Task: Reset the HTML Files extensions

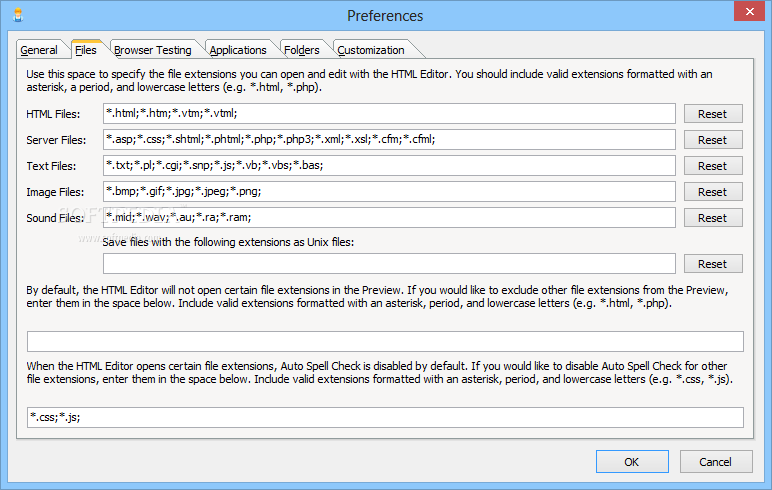Action: click(712, 114)
